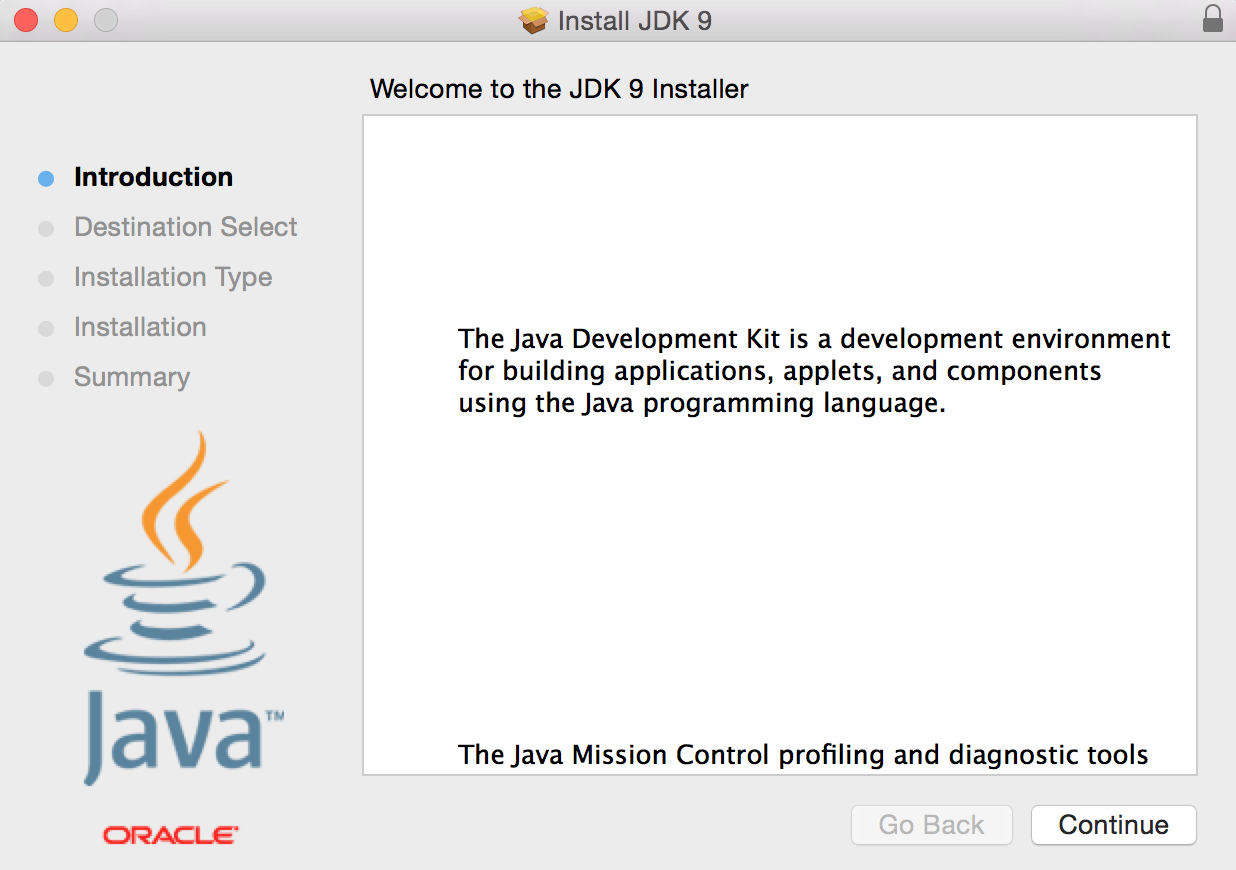Click the Summary step label

click(x=132, y=377)
